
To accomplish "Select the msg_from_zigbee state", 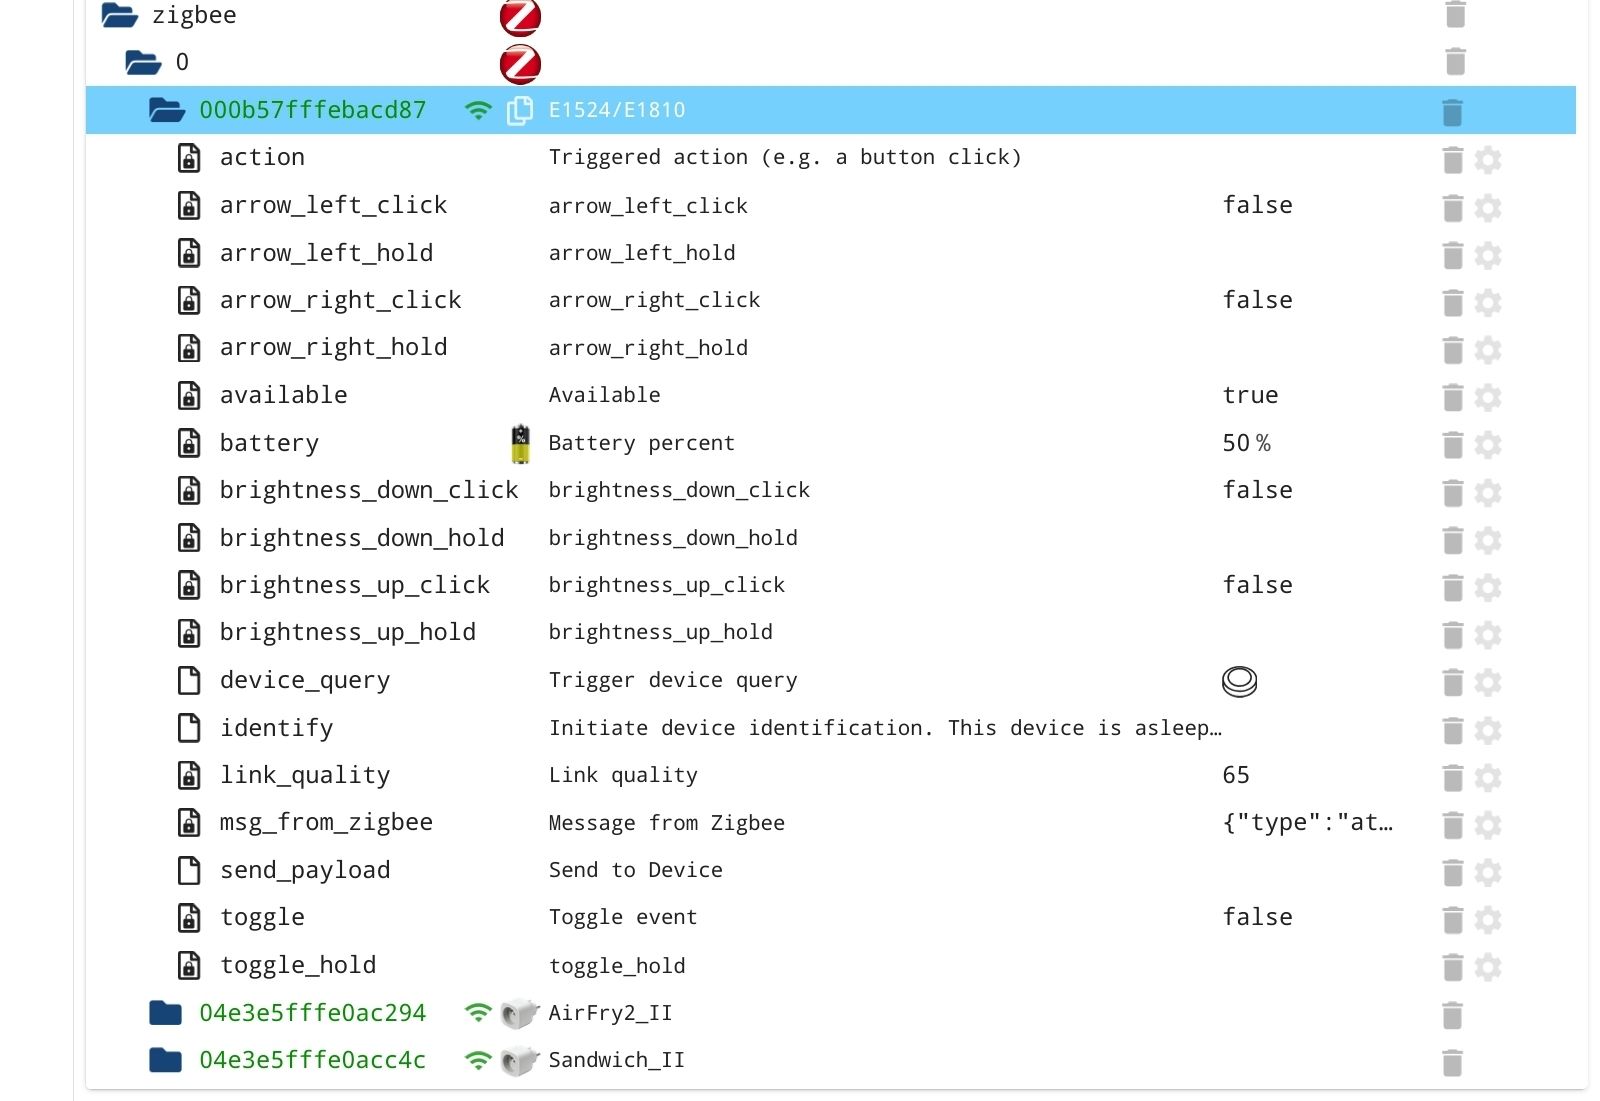I will [326, 822].
